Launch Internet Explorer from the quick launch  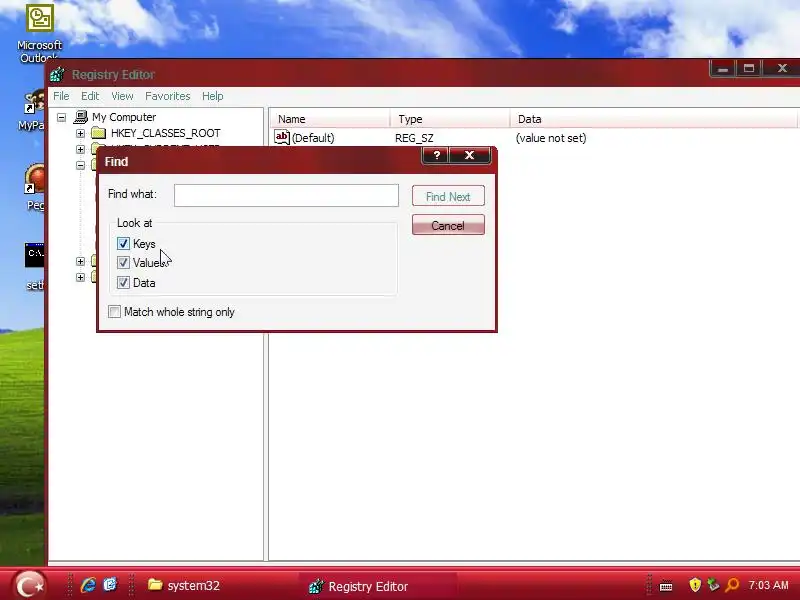(x=88, y=585)
